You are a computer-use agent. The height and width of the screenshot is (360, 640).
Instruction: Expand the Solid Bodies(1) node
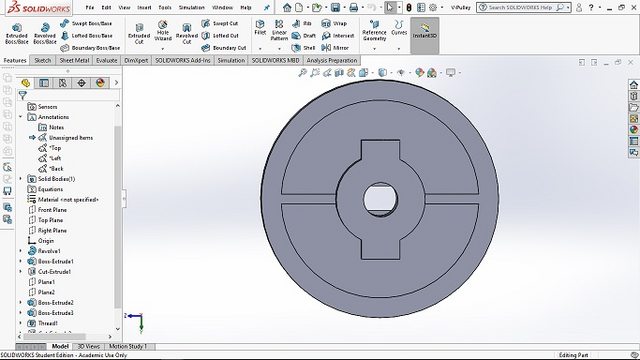point(21,179)
